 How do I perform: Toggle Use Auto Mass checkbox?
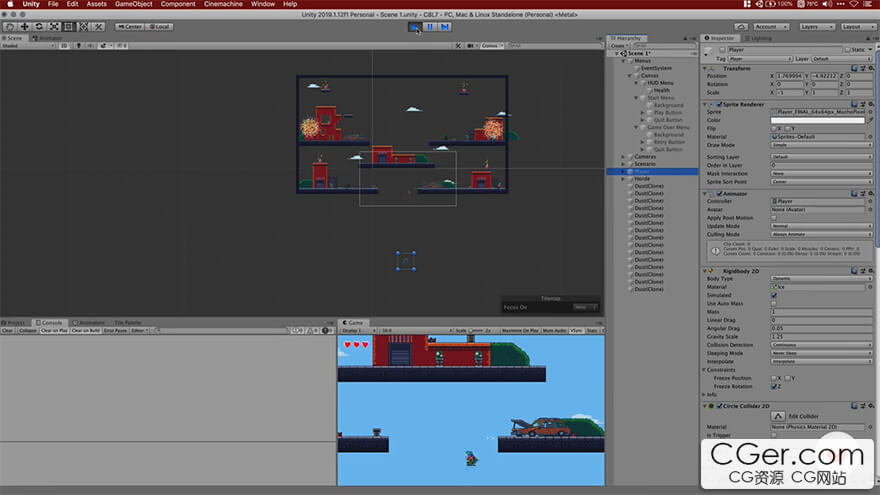pyautogui.click(x=774, y=303)
